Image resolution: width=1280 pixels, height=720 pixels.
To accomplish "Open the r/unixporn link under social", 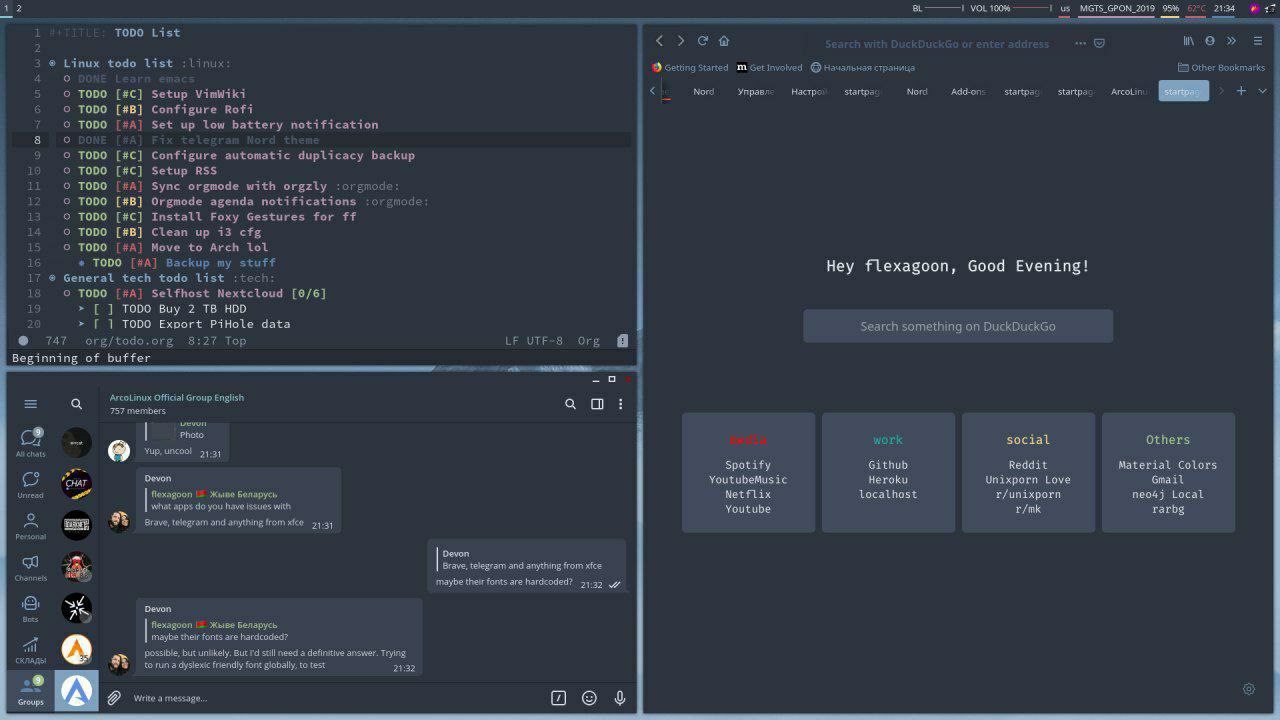I will 1028,494.
